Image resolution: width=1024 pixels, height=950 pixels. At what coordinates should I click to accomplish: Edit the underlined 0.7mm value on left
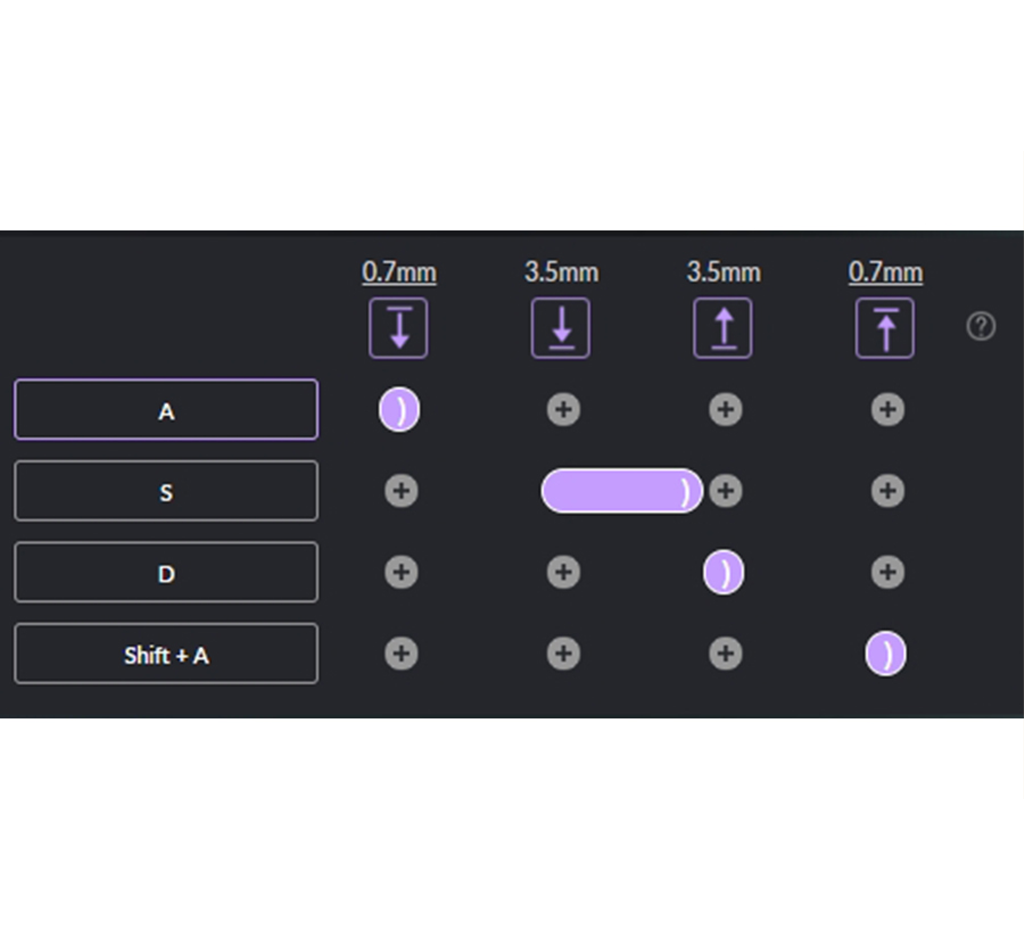(399, 272)
